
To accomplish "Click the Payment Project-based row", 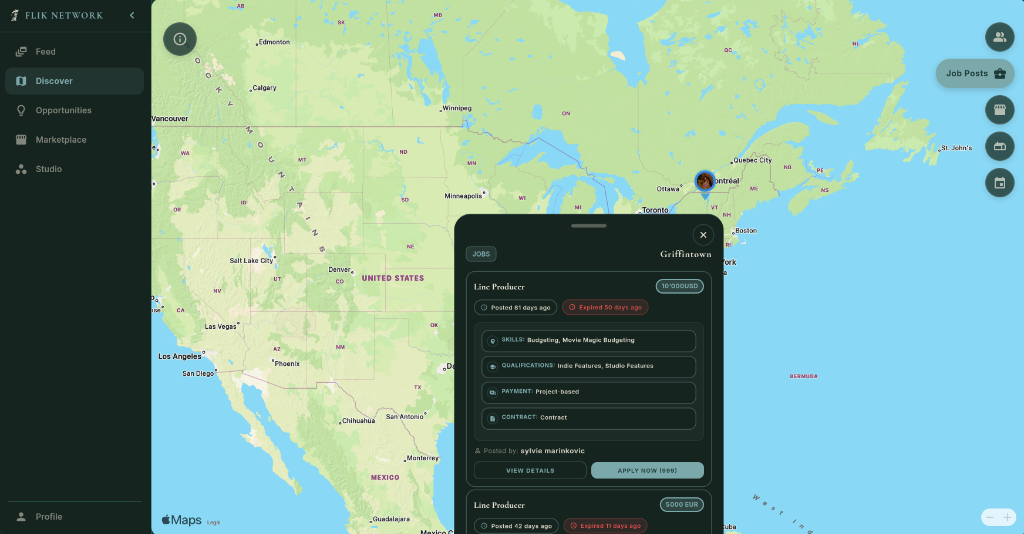I will pos(588,392).
